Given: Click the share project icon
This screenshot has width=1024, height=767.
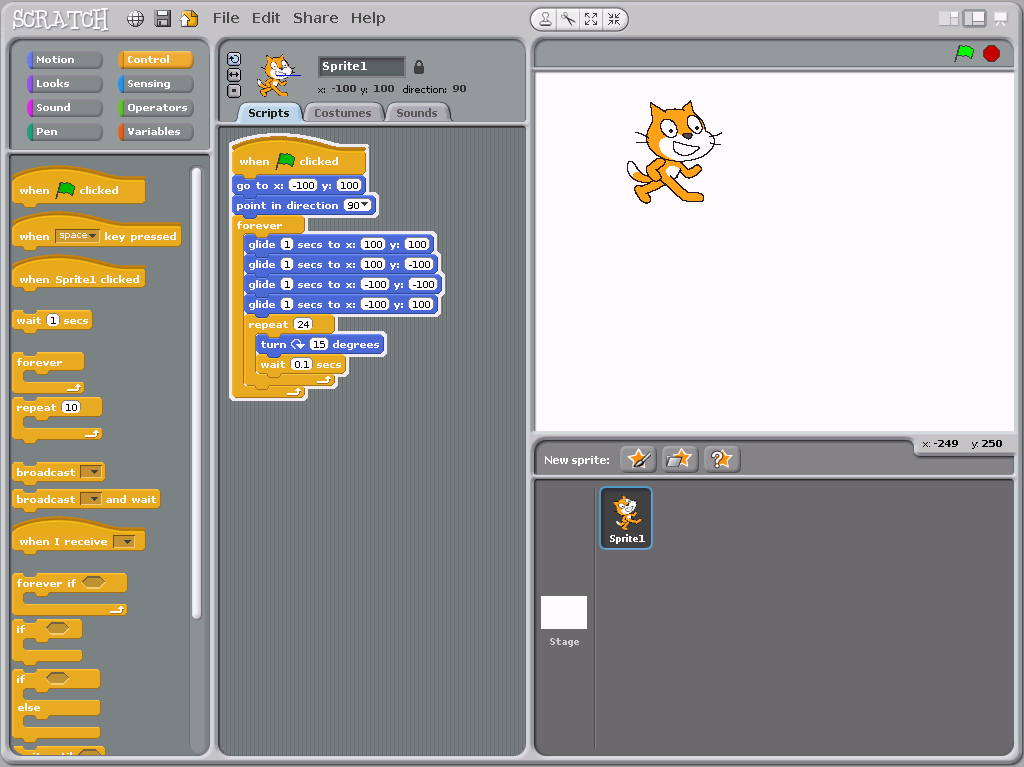Looking at the screenshot, I should pos(189,19).
